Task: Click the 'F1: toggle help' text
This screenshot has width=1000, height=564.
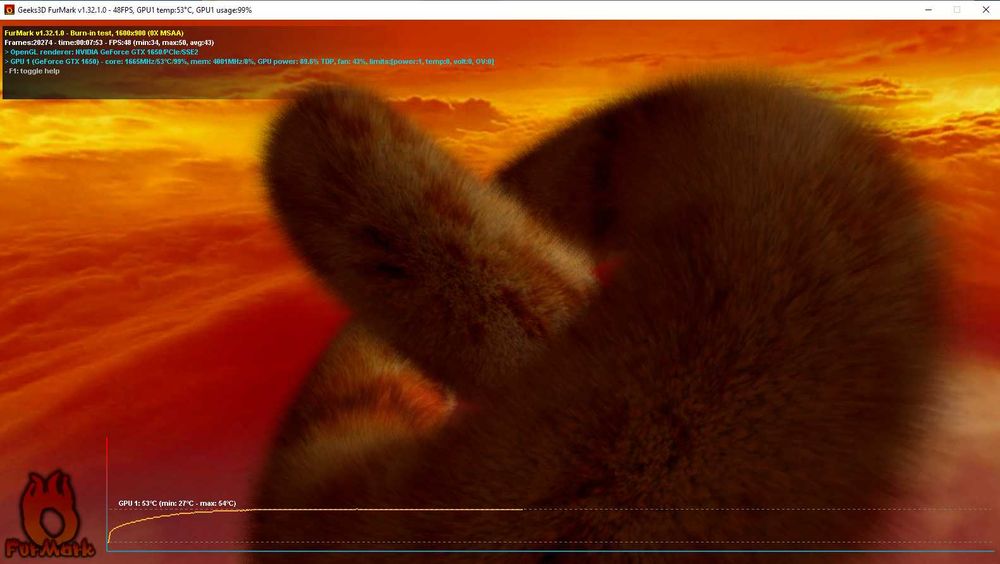Action: pyautogui.click(x=32, y=71)
